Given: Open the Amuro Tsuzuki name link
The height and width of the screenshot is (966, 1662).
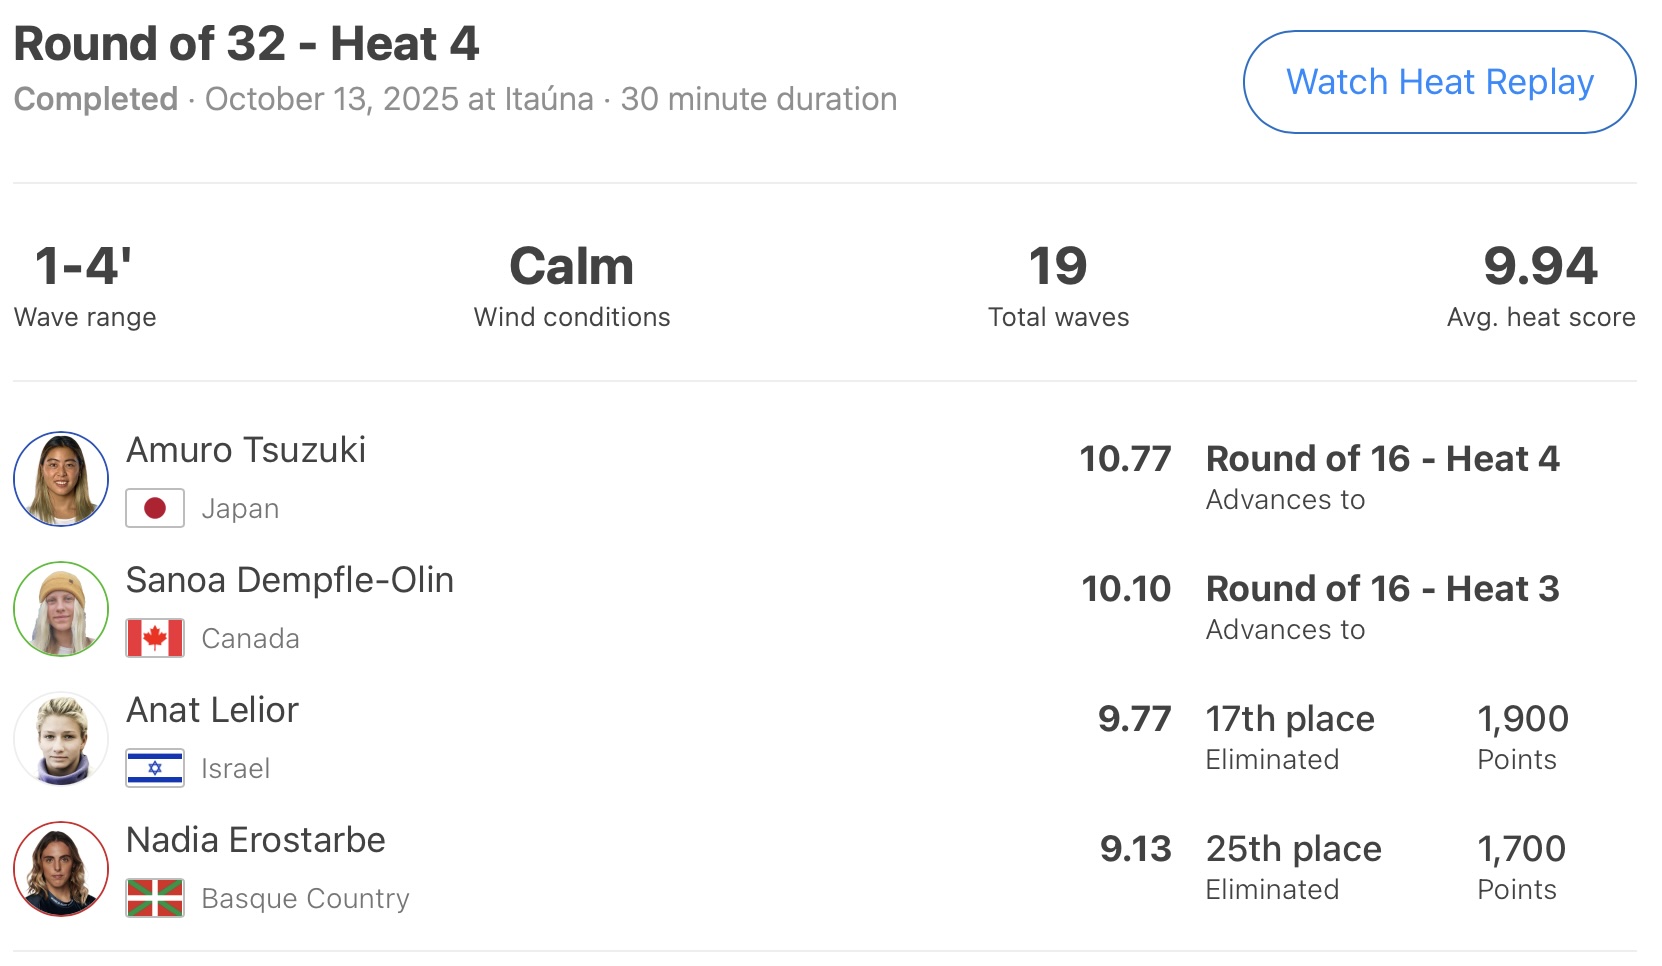Looking at the screenshot, I should point(246,450).
